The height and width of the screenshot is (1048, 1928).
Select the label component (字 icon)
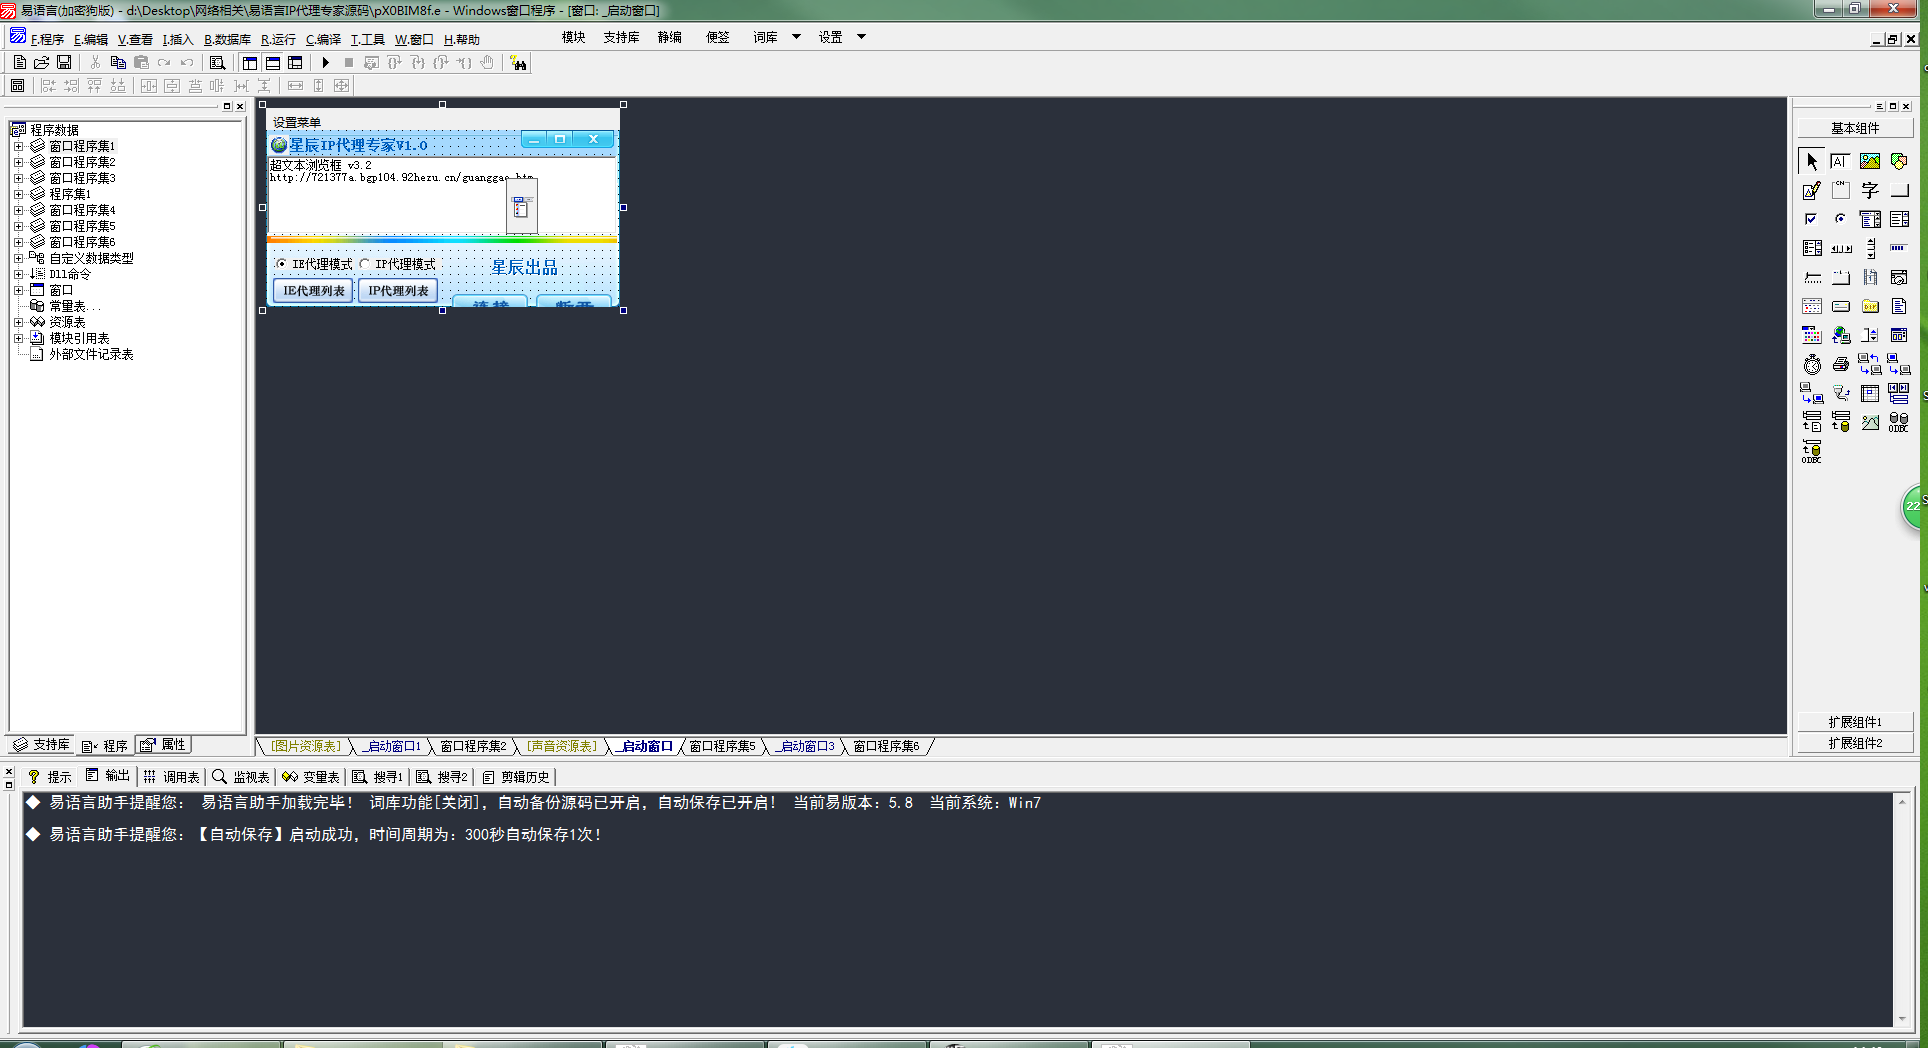[1870, 190]
